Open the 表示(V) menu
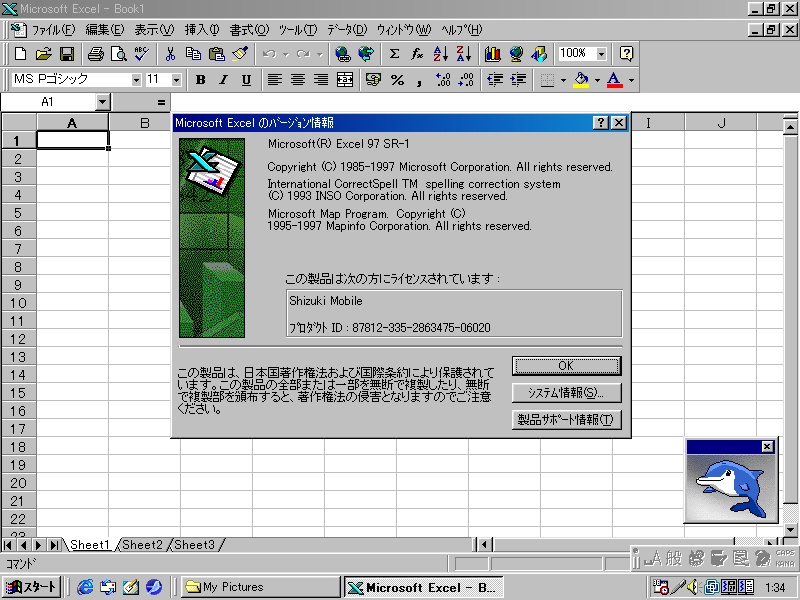Image resolution: width=800 pixels, height=600 pixels. (154, 30)
